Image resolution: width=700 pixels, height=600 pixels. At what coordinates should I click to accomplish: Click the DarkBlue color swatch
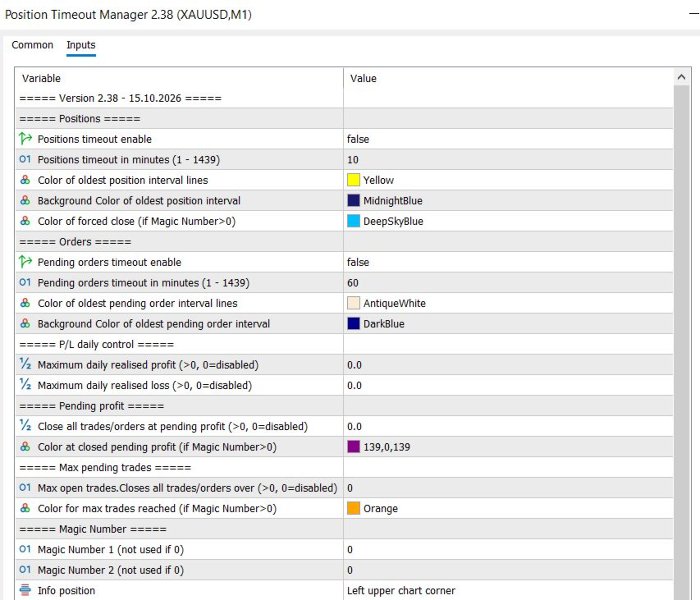pyautogui.click(x=354, y=324)
